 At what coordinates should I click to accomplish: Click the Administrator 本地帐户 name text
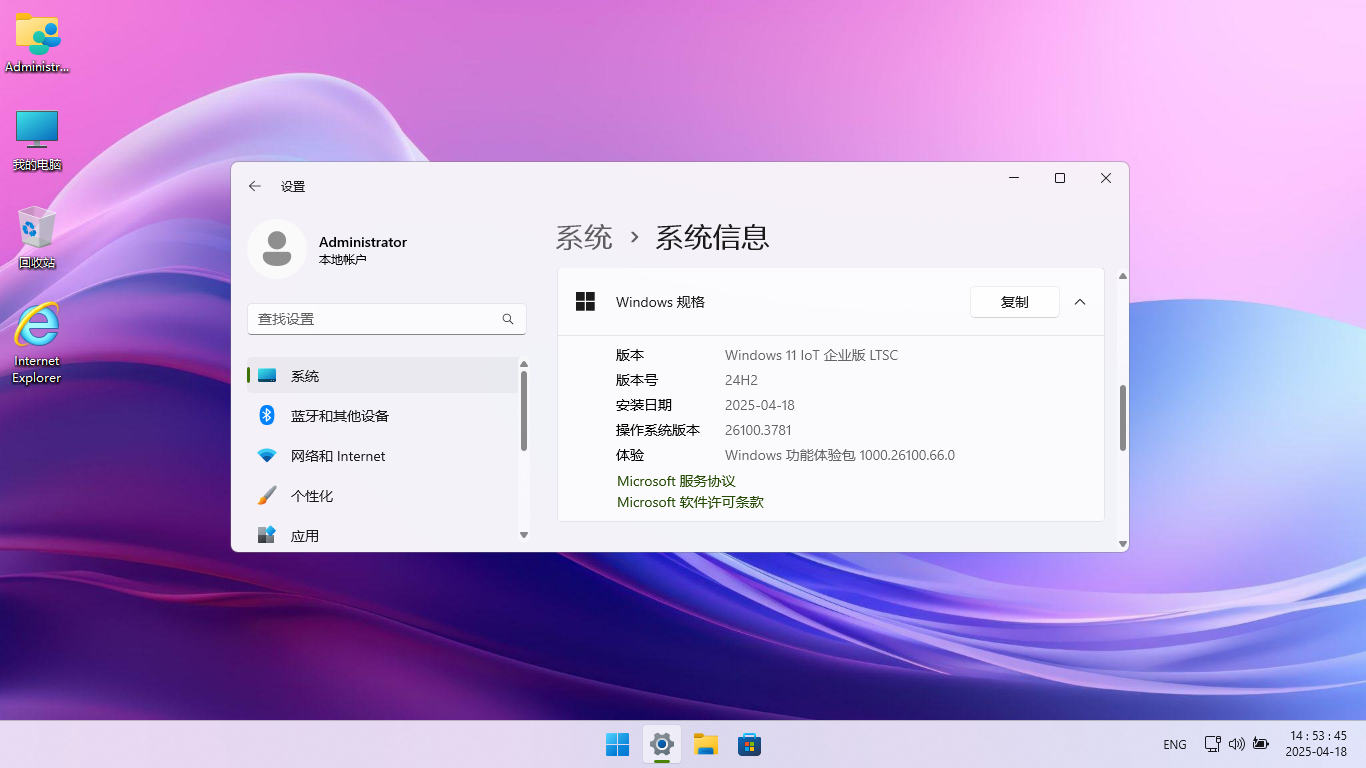tap(363, 250)
